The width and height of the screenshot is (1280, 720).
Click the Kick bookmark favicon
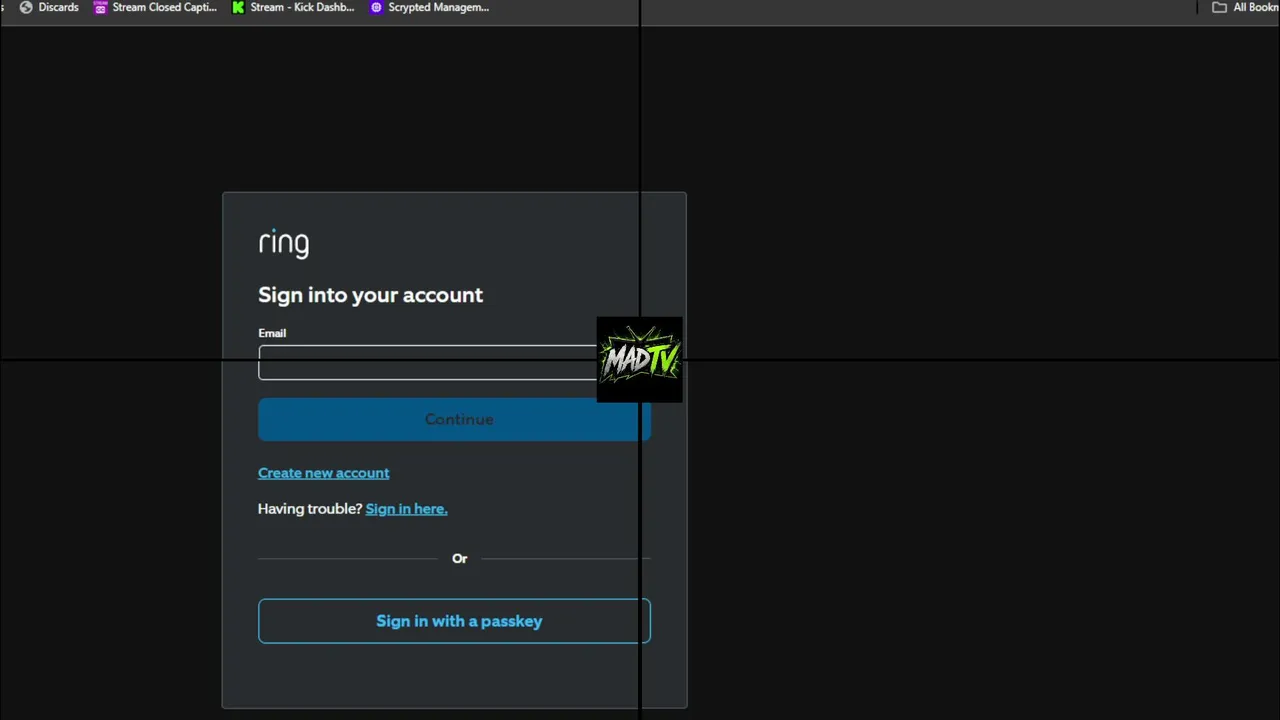(238, 7)
